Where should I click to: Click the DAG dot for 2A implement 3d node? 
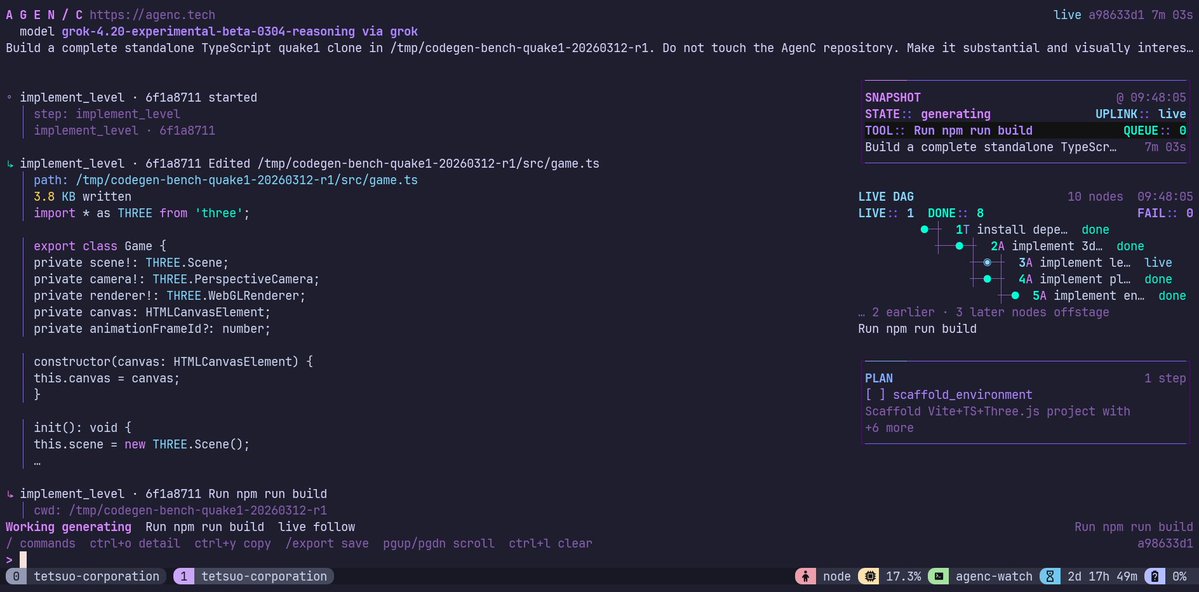[960, 246]
